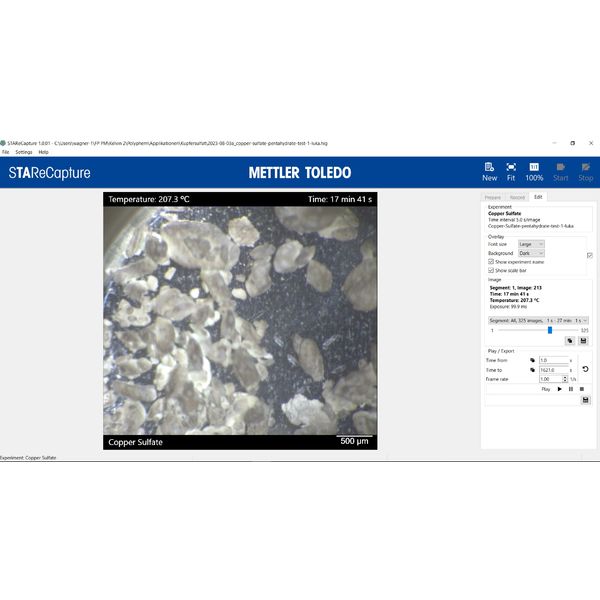Viewport: 600px width, 600px height.
Task: Click the Frame rate stepper arrows
Action: coord(565,379)
